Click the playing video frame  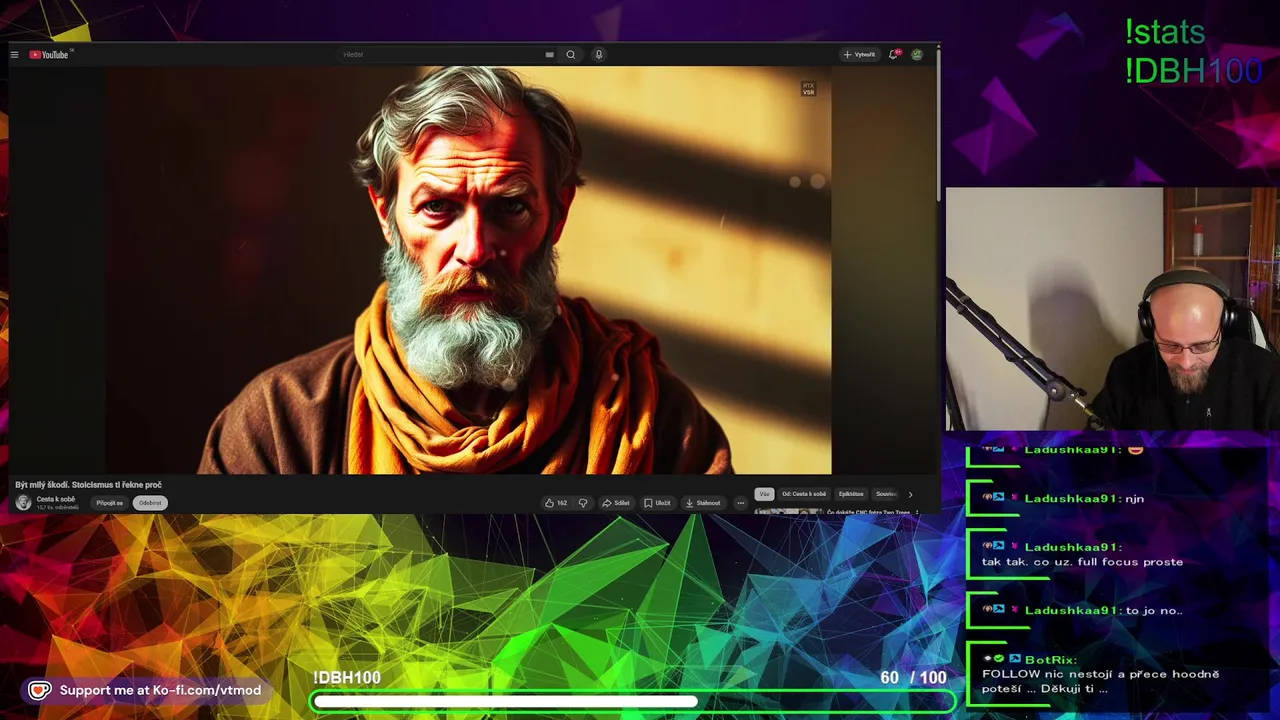click(x=469, y=270)
